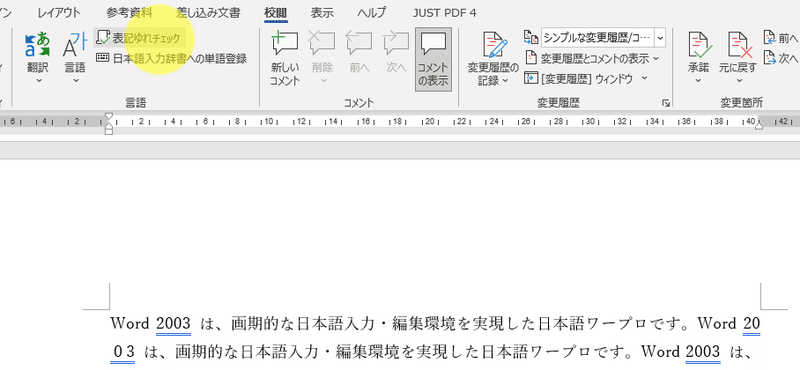
Task: Click 変更履歴の記録 track changes icon
Action: pyautogui.click(x=493, y=45)
